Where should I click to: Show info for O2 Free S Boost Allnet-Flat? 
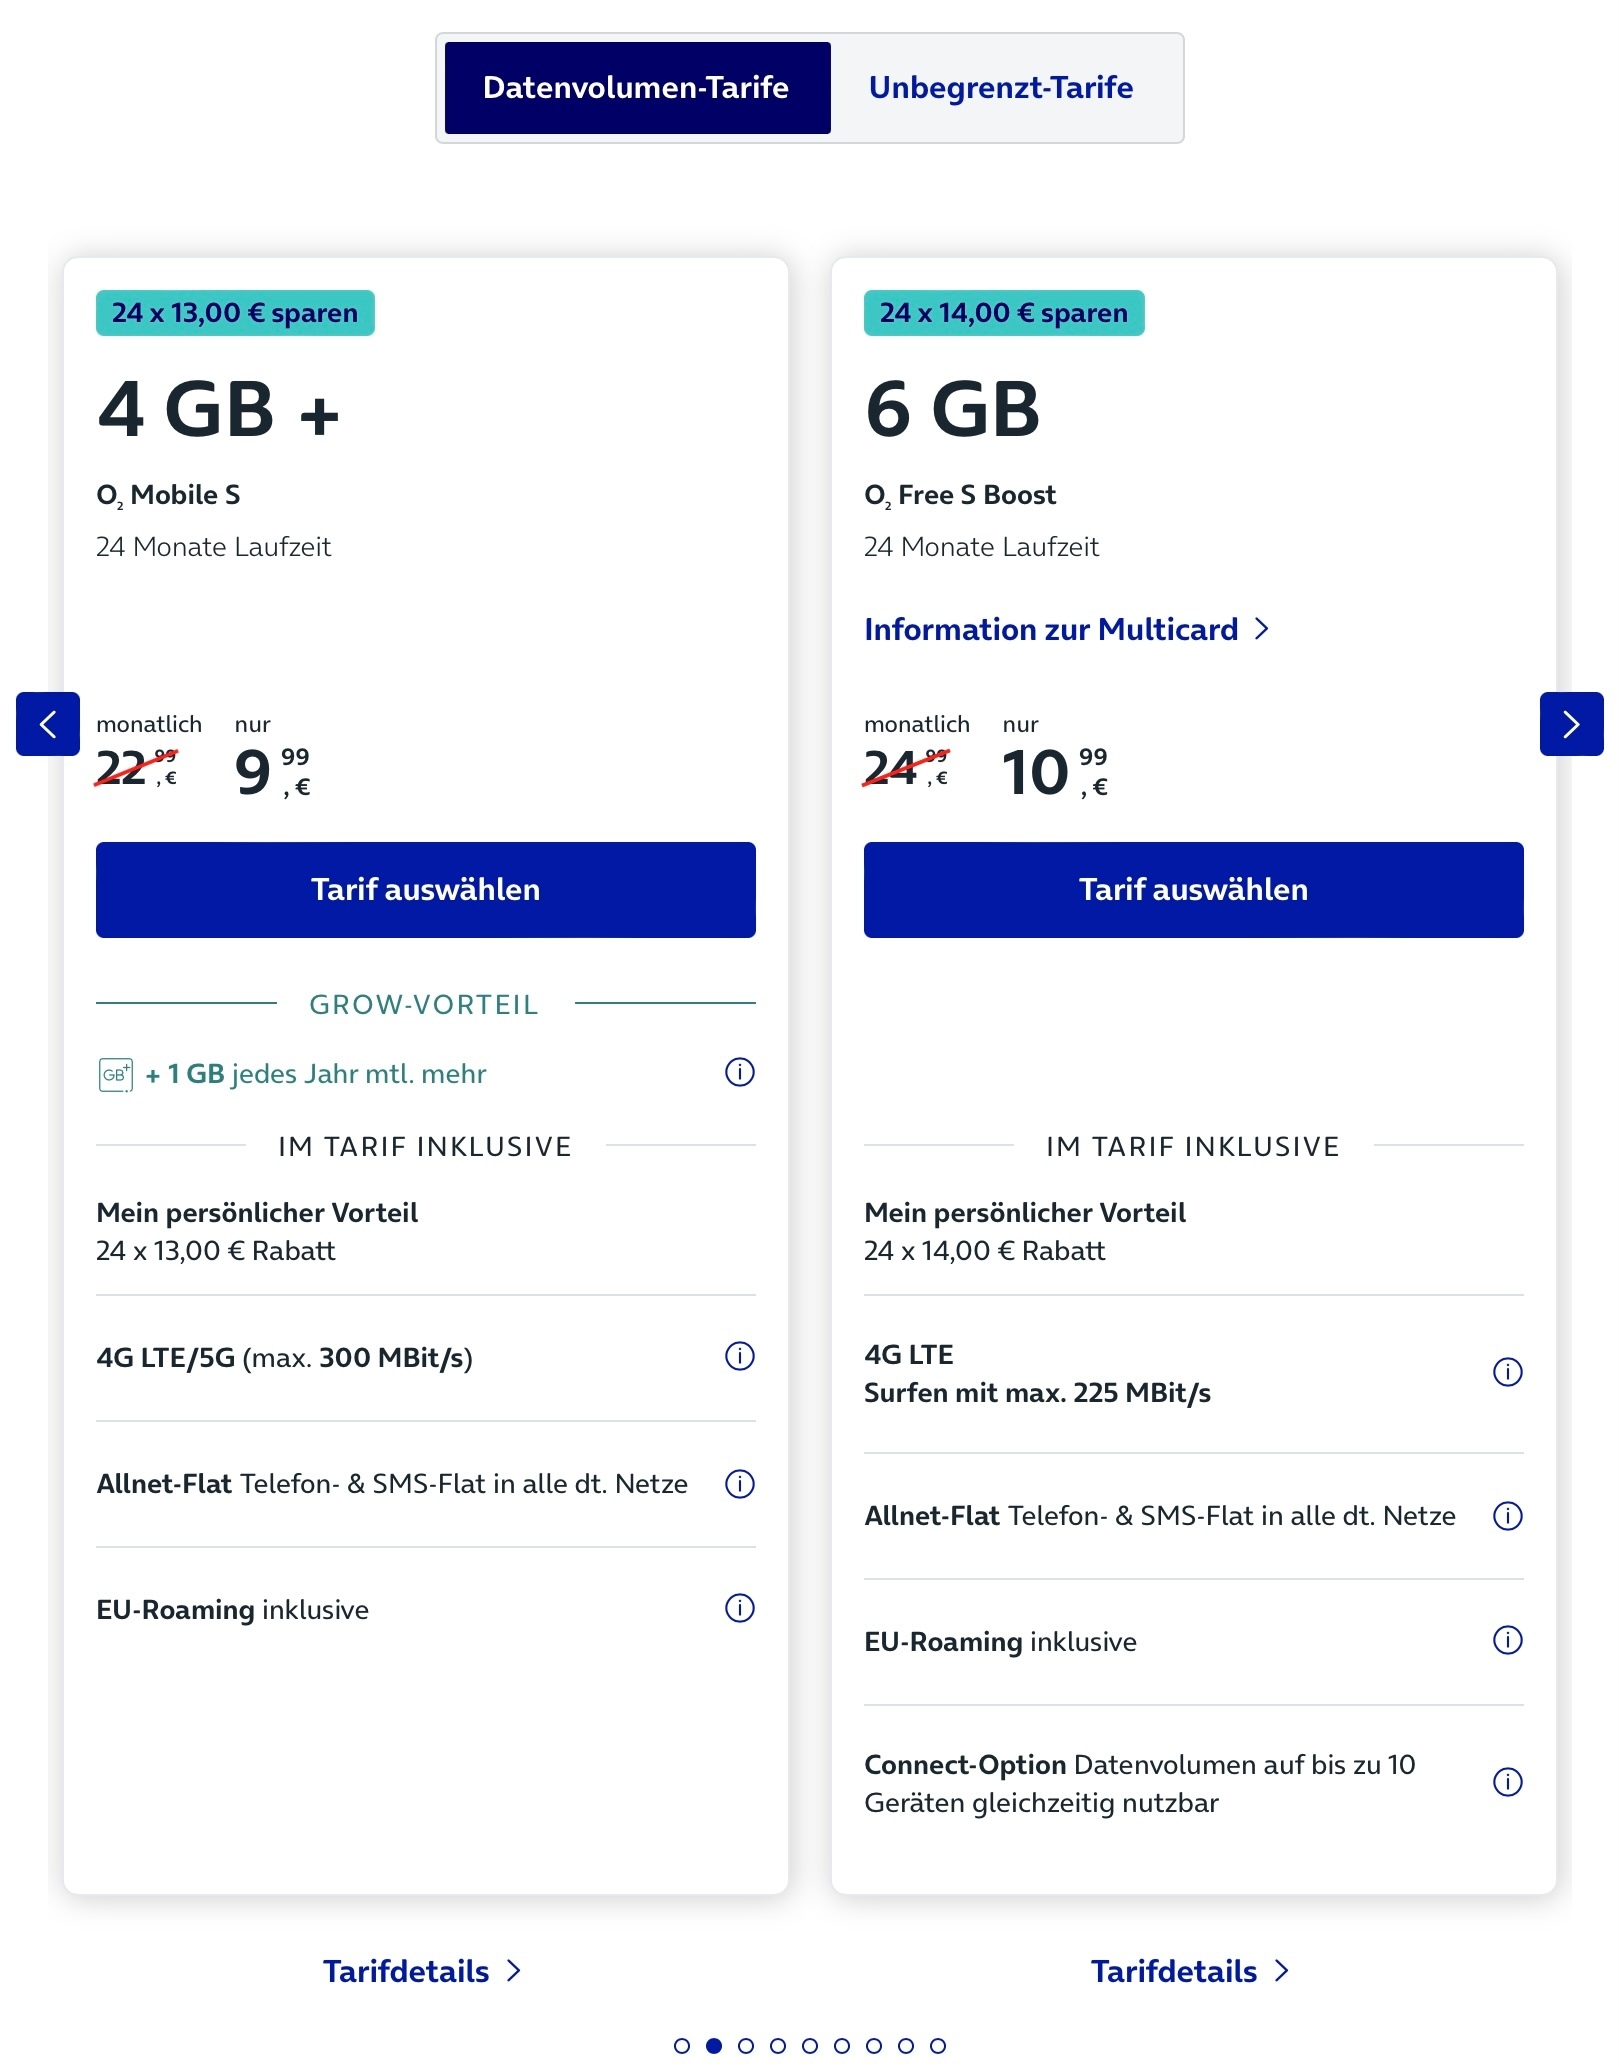click(1507, 1516)
